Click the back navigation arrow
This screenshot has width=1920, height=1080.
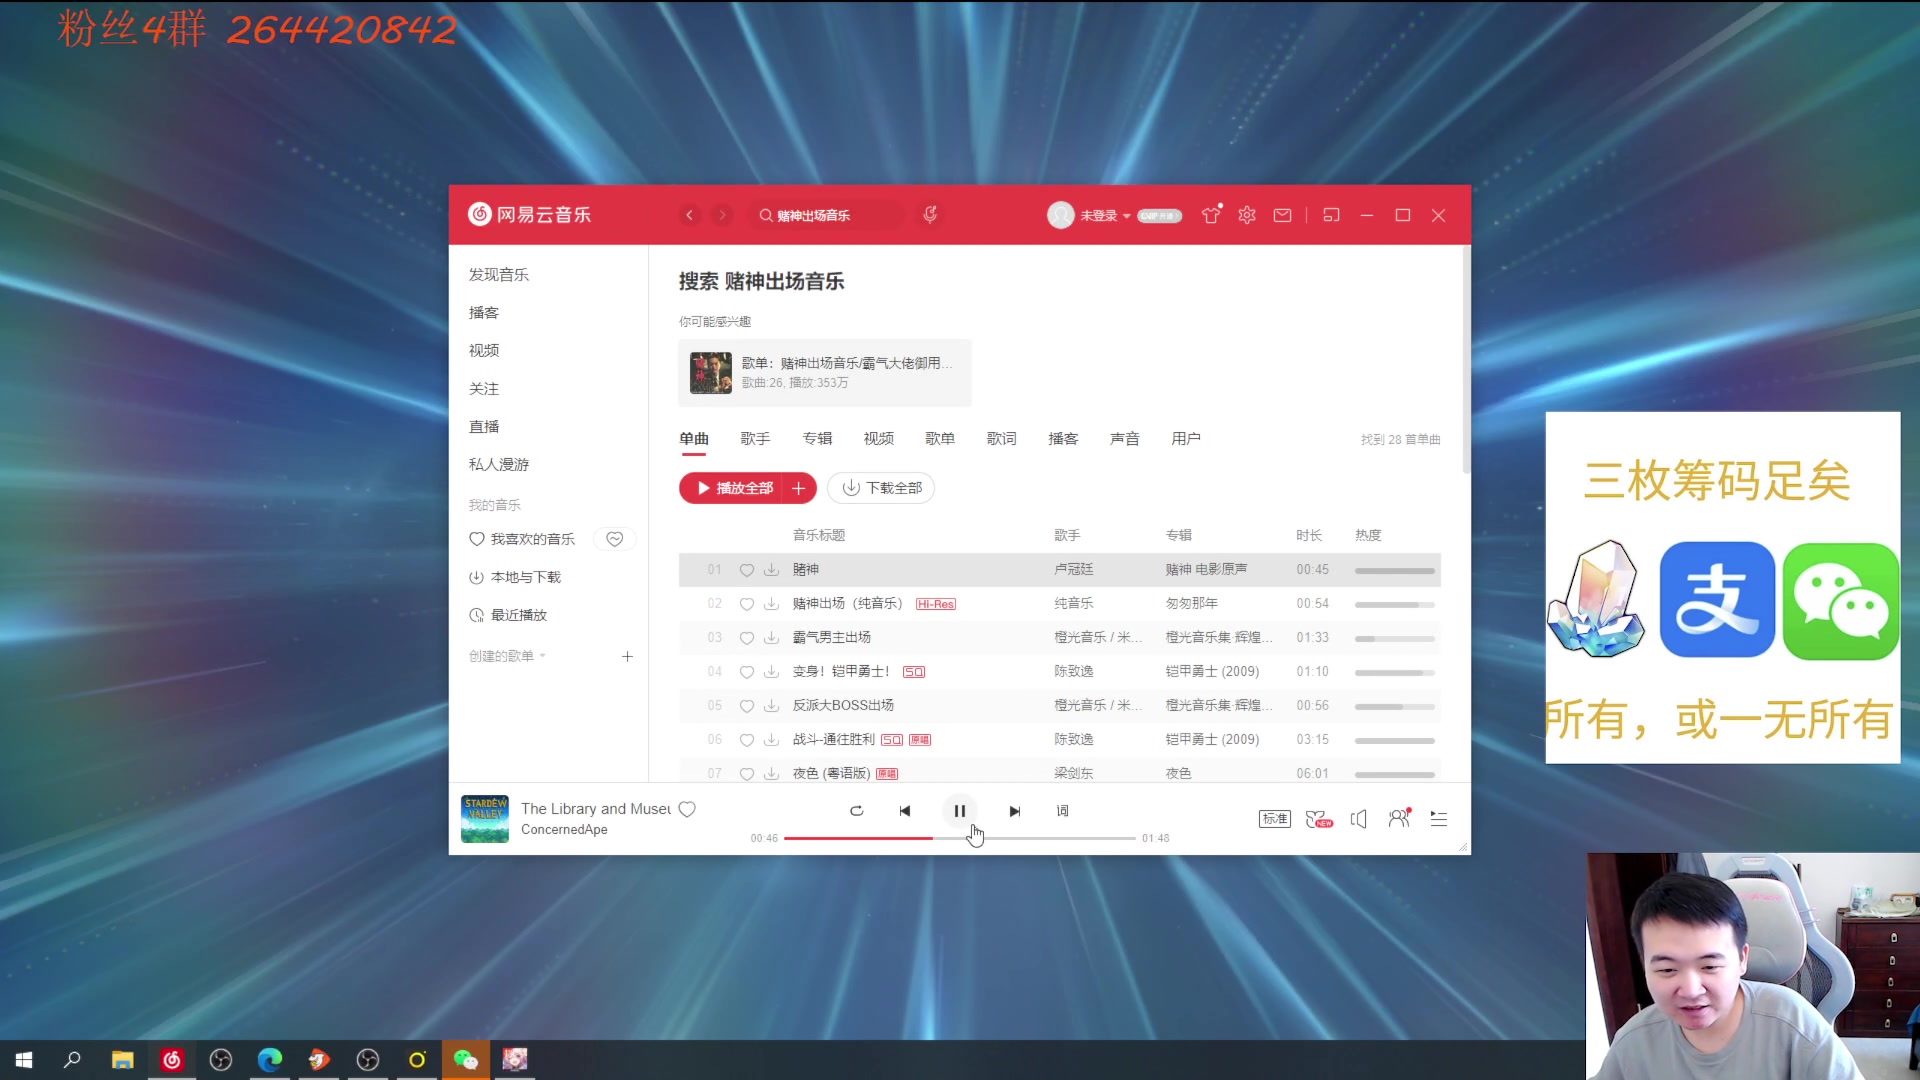coord(689,215)
